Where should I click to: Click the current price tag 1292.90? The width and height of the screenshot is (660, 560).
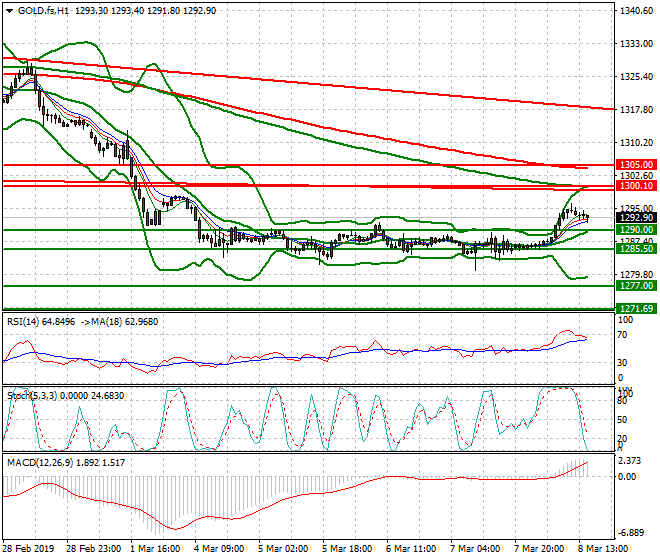636,217
